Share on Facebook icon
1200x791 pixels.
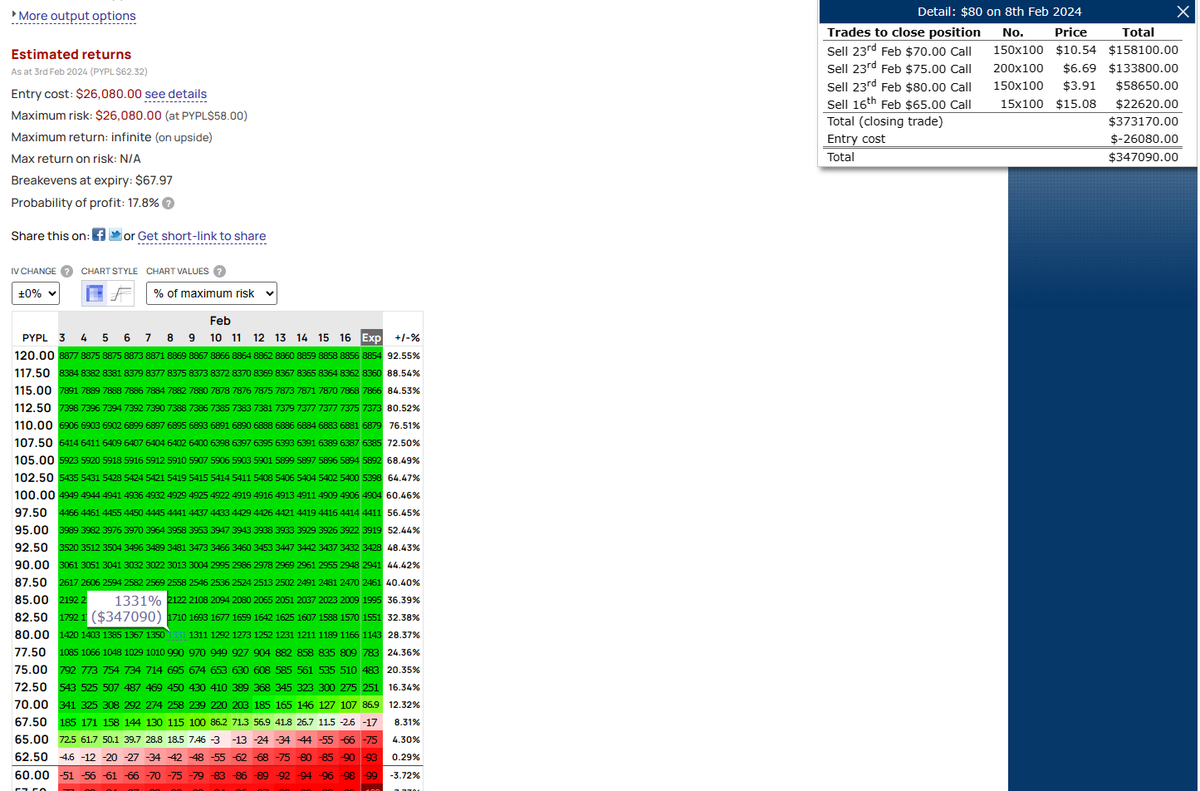coord(99,235)
